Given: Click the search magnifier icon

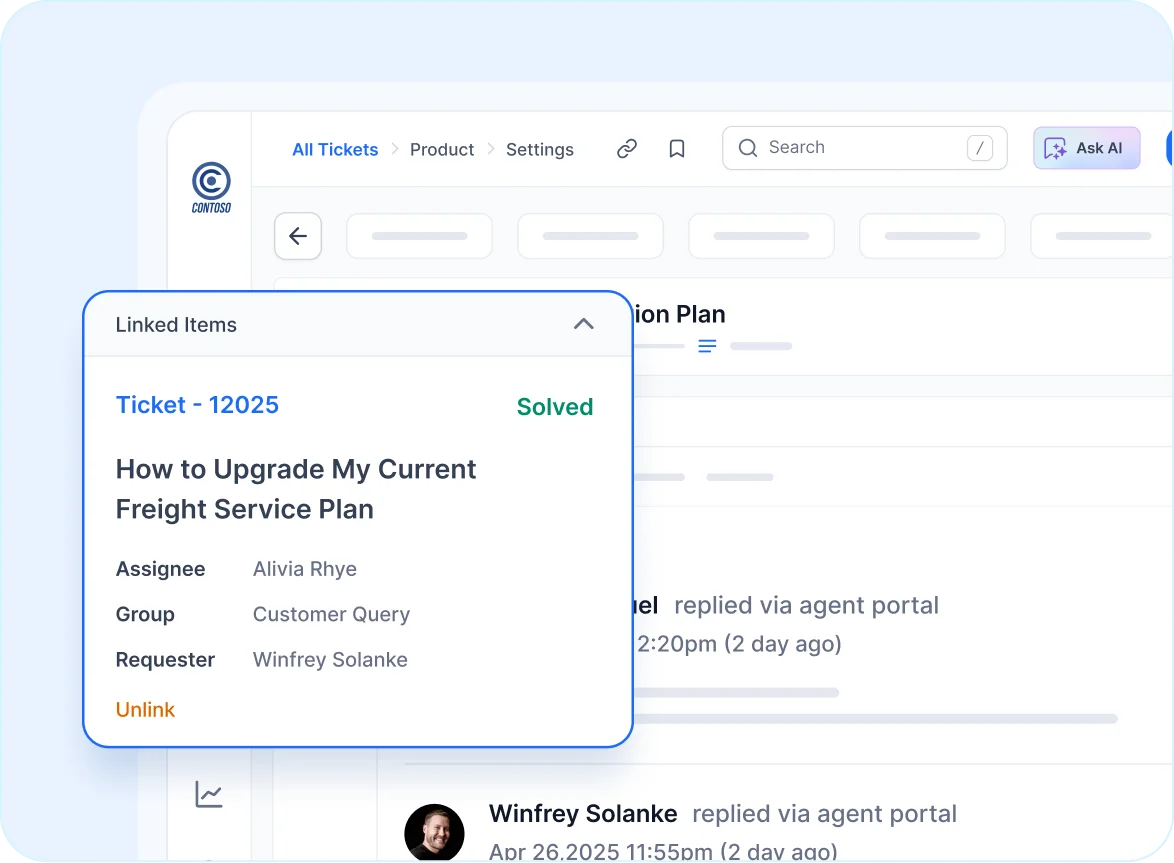Looking at the screenshot, I should [x=747, y=147].
